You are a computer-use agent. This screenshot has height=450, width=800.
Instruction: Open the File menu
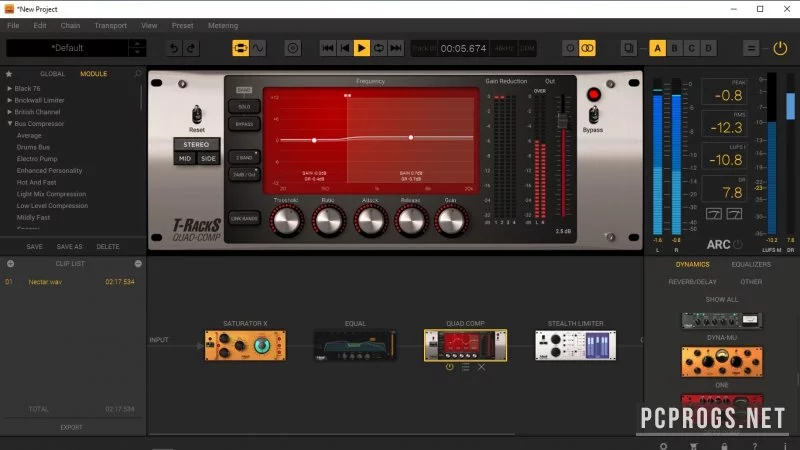tap(13, 26)
